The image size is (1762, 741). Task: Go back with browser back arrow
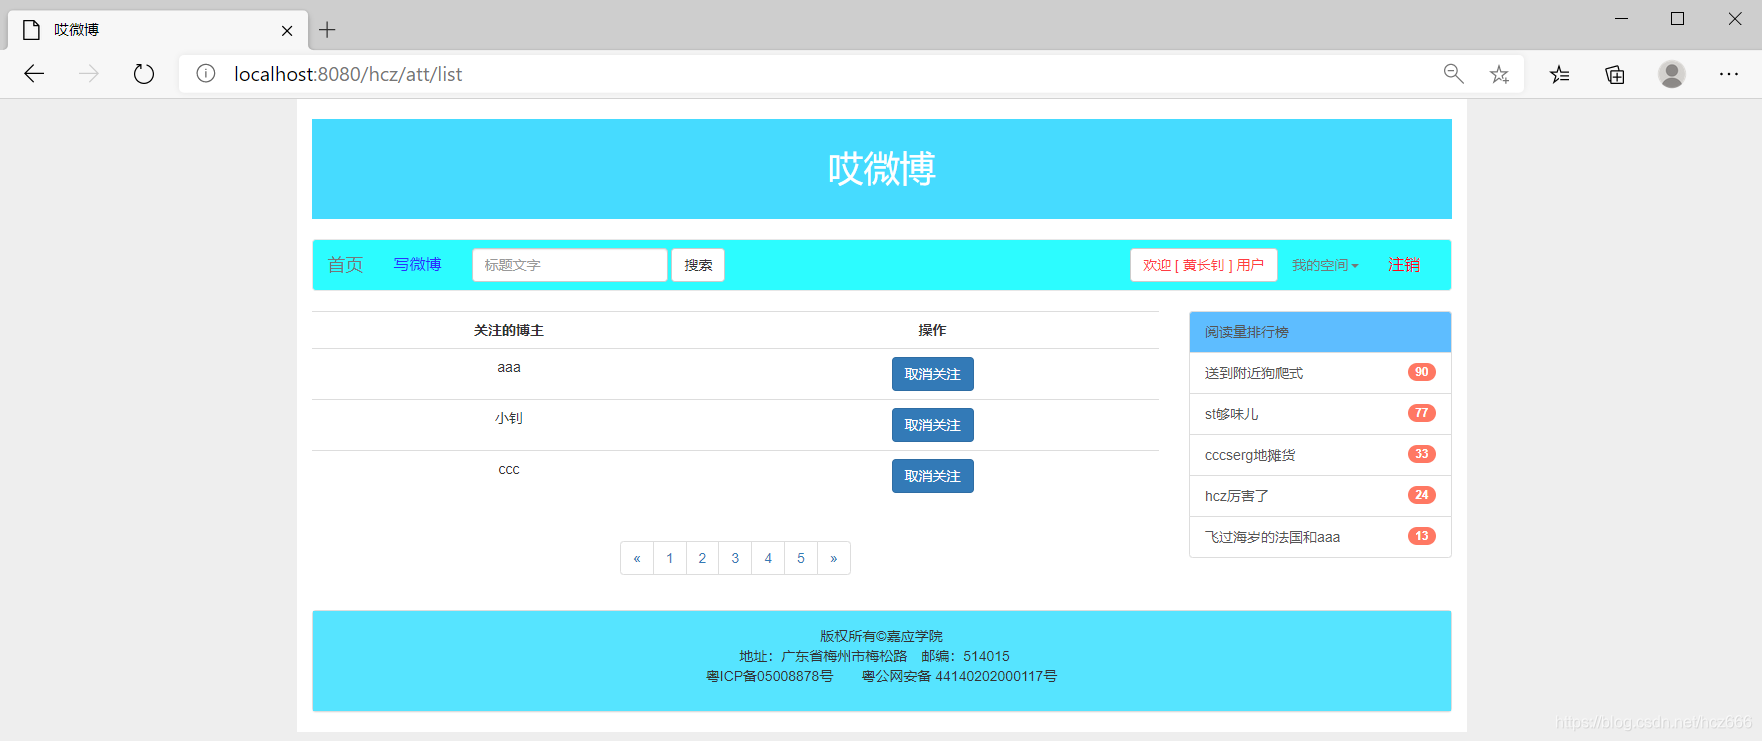[x=34, y=74]
